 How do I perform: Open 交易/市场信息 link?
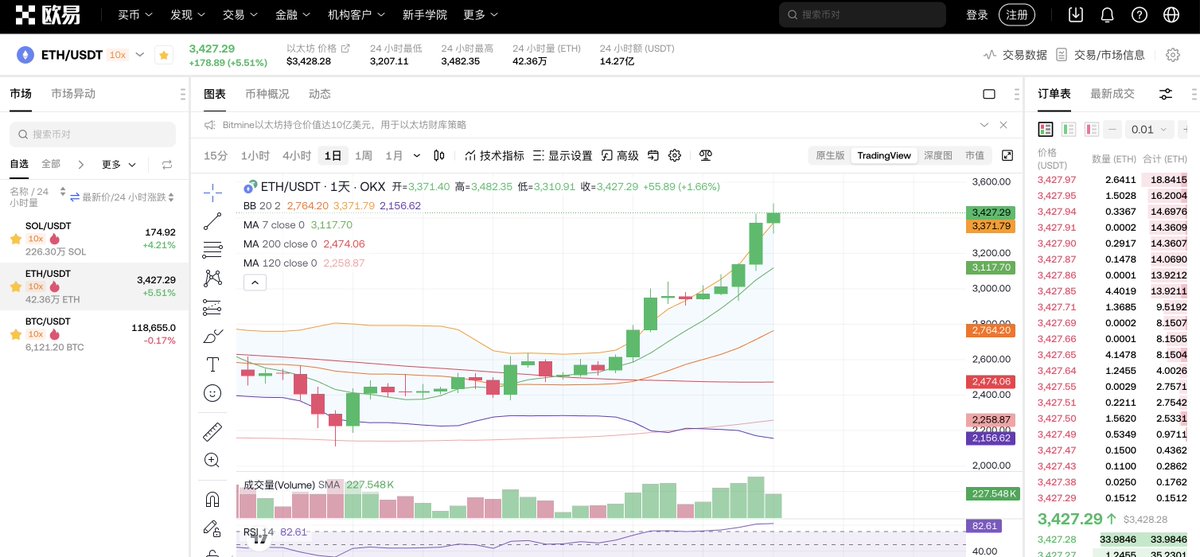pos(1101,55)
